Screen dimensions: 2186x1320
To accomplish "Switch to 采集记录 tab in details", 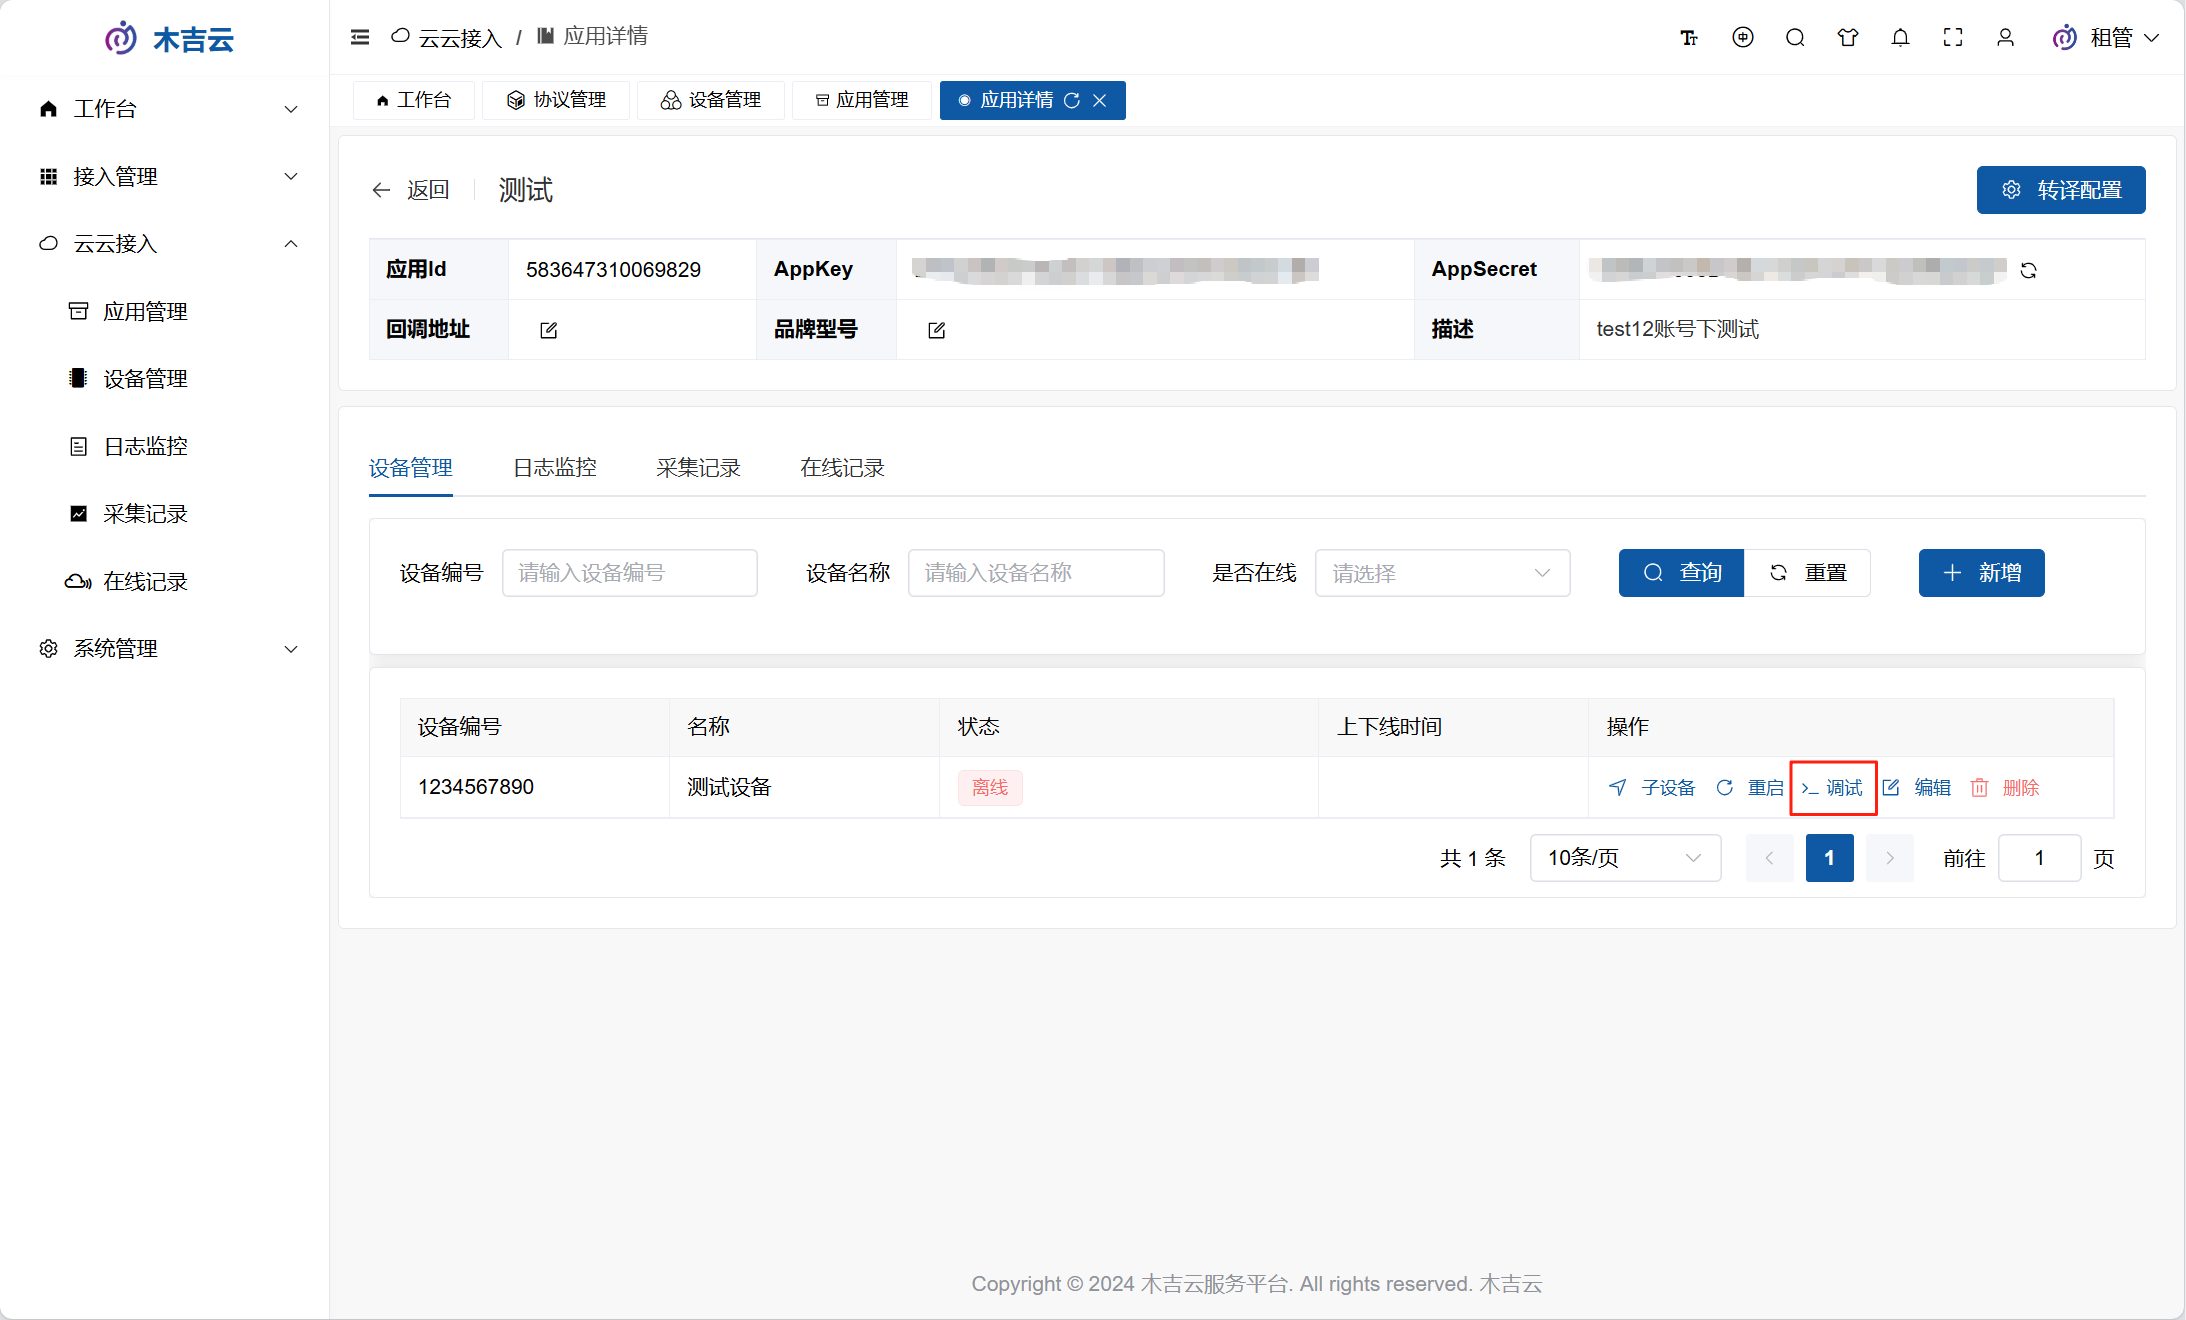I will 698,468.
